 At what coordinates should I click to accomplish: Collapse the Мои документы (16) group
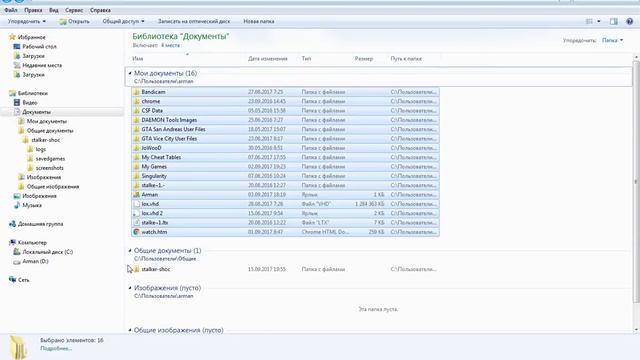130,73
